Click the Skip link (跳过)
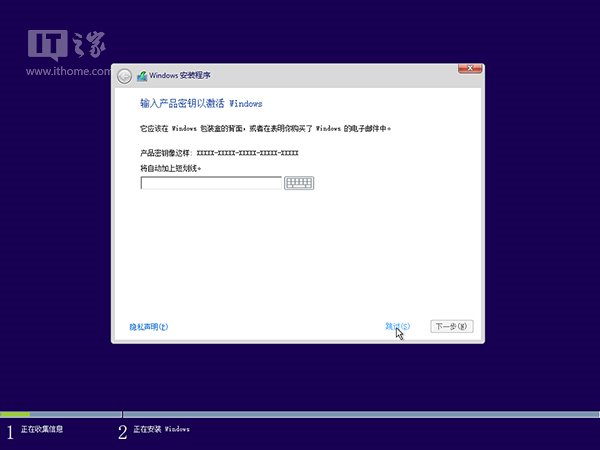 [397, 327]
